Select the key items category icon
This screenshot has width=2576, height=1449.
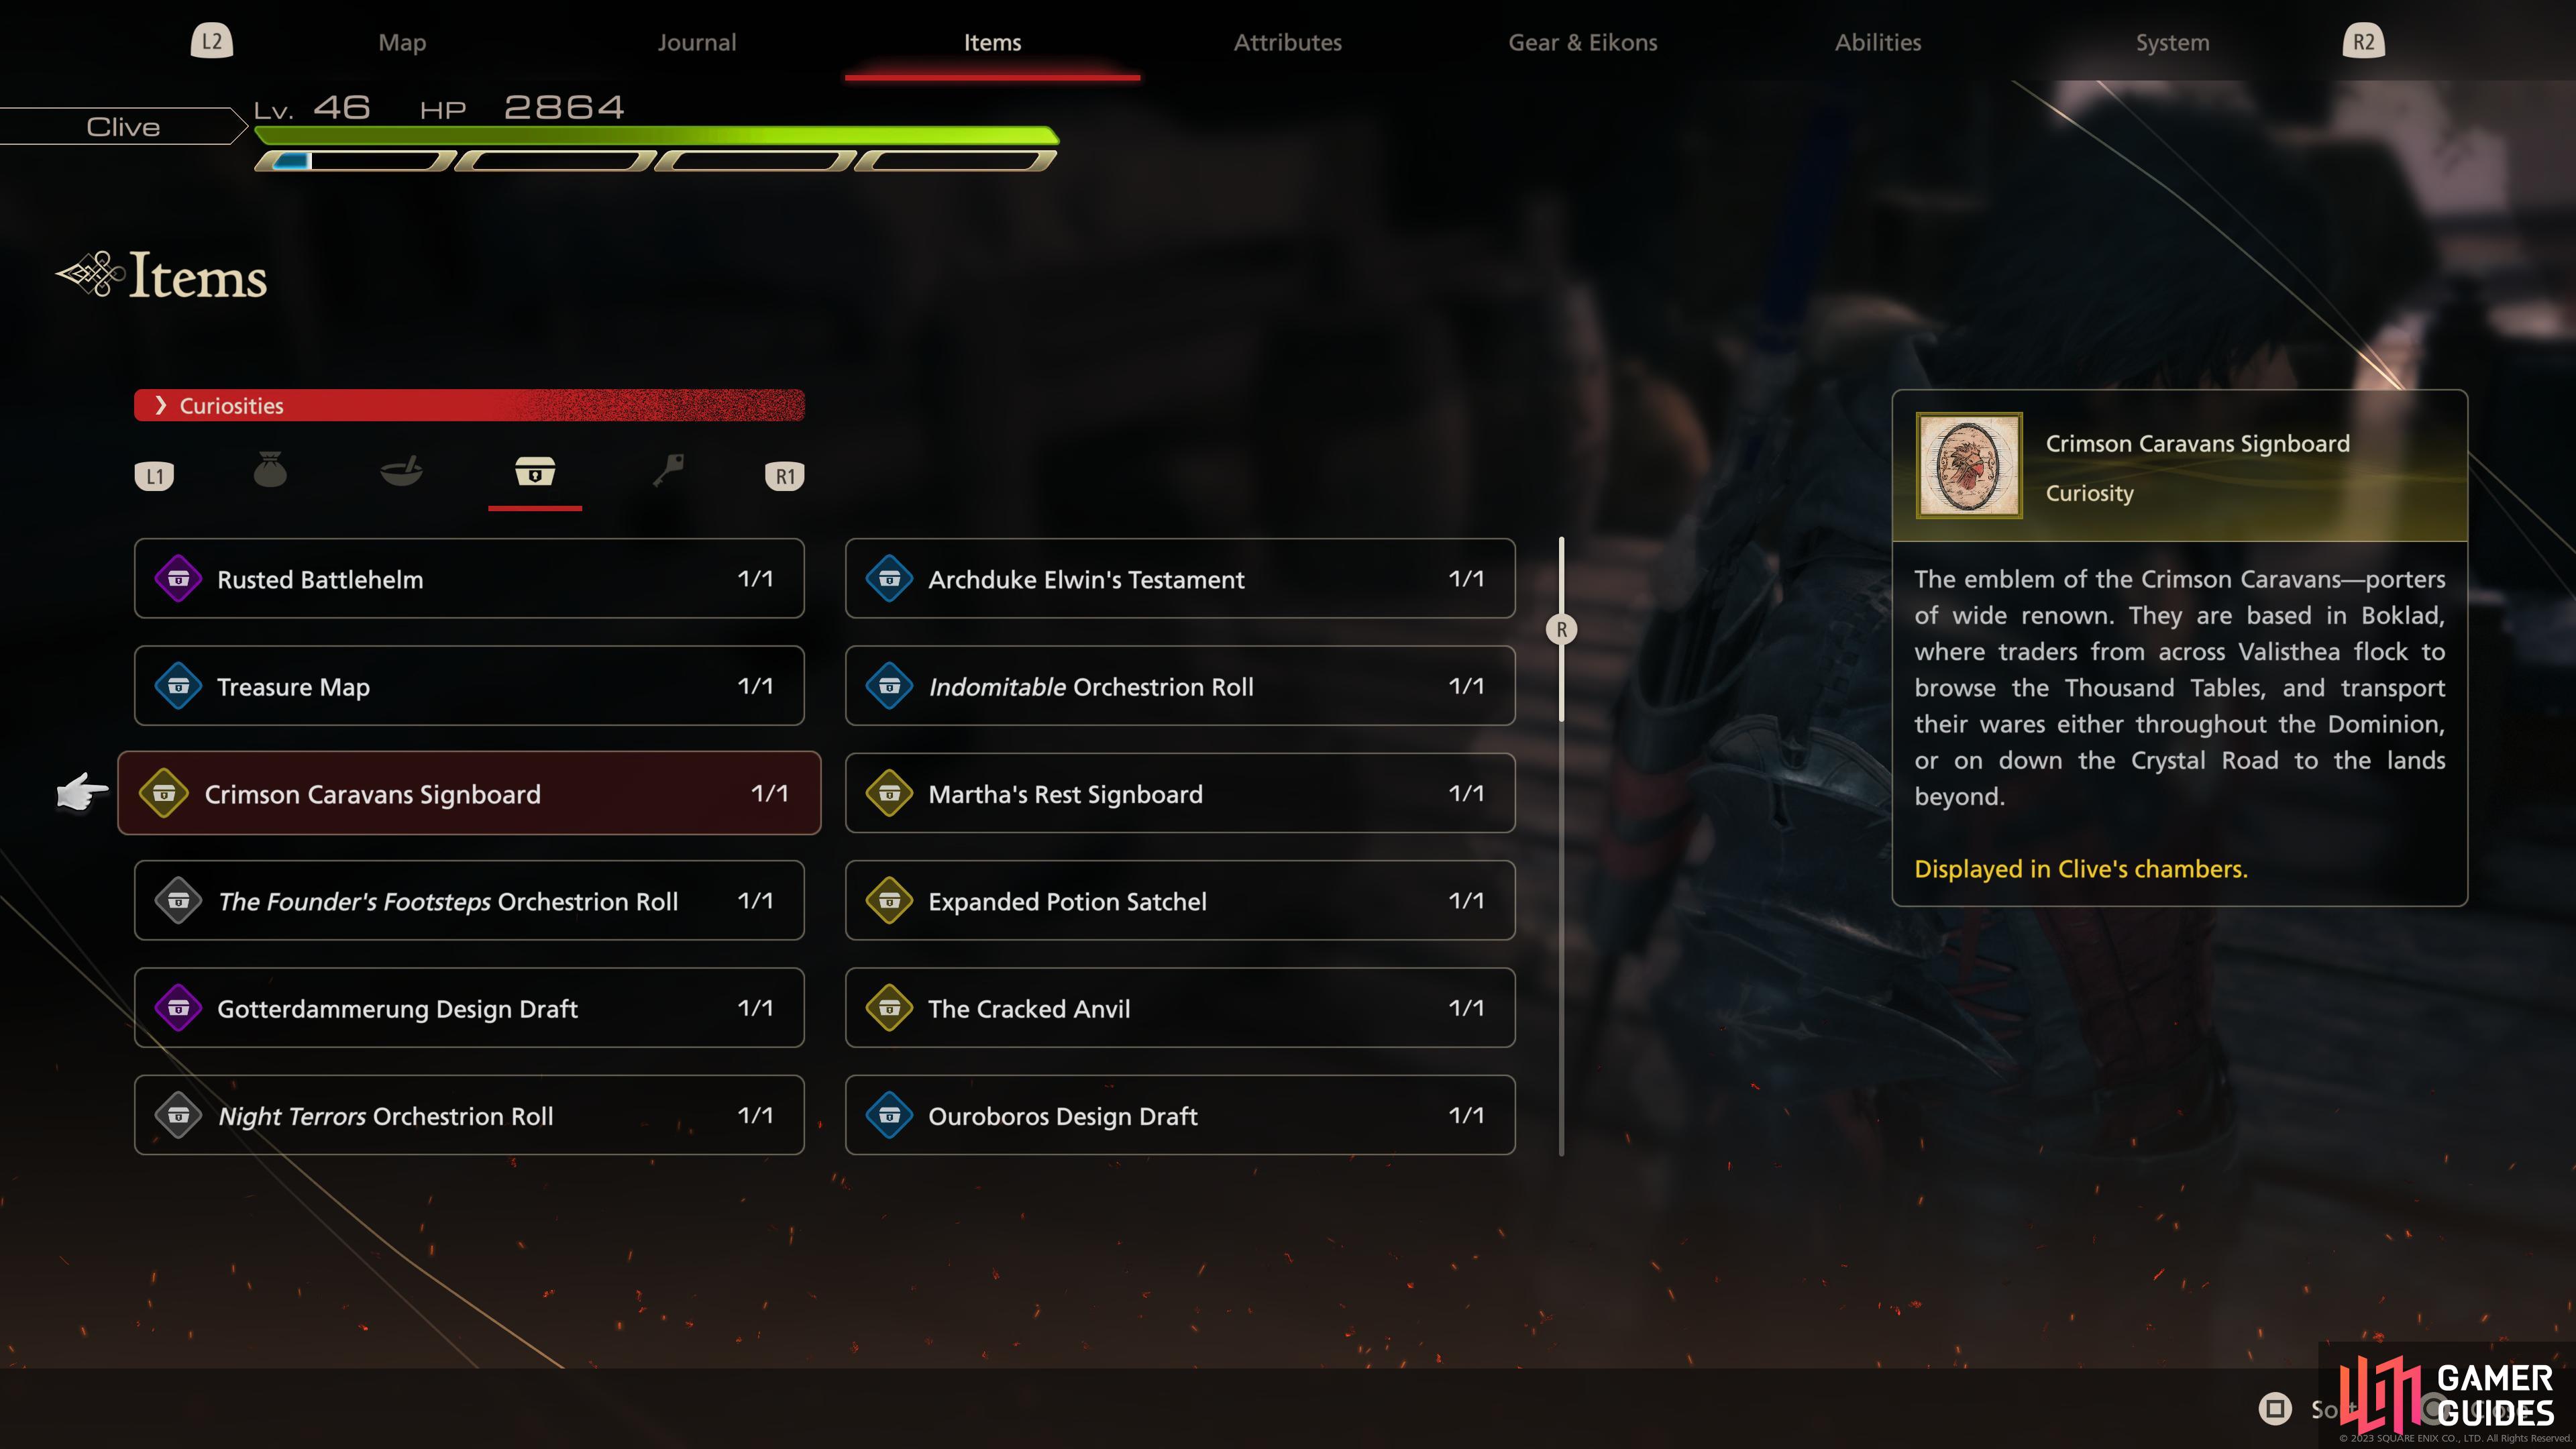pyautogui.click(x=668, y=470)
